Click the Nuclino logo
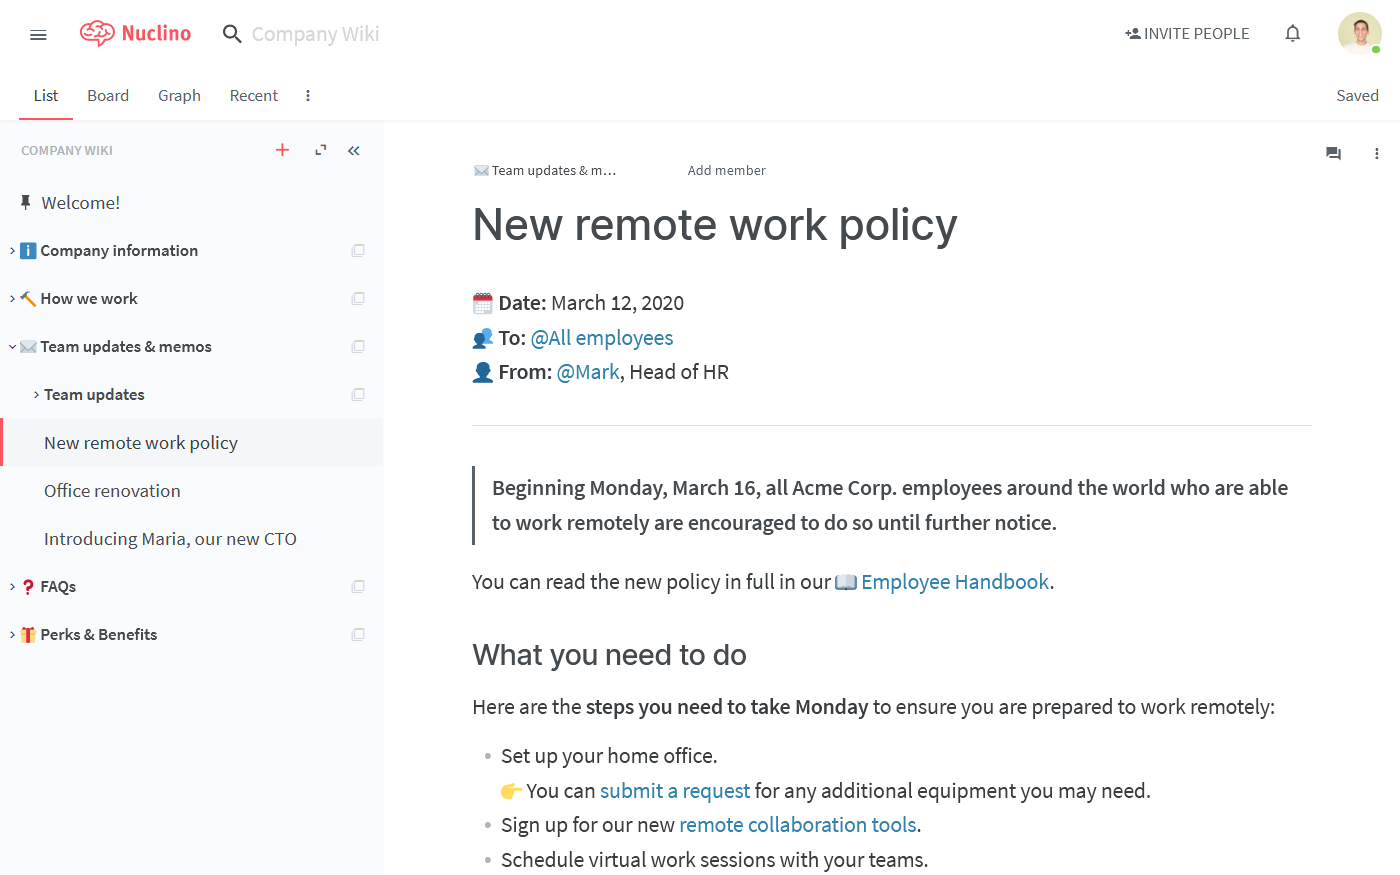The width and height of the screenshot is (1400, 875). 135,33
